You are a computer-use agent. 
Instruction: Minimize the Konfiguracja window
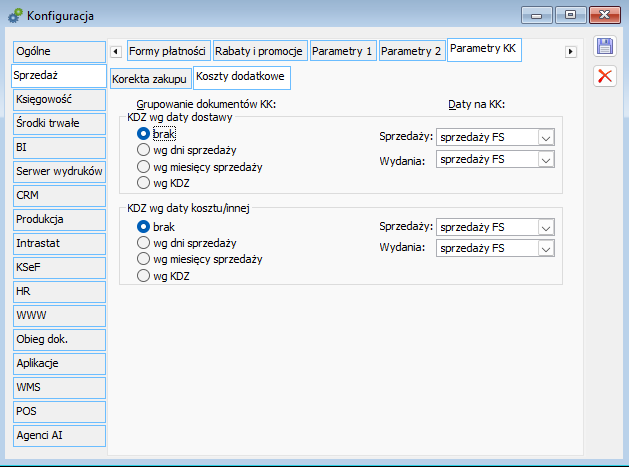coord(537,15)
